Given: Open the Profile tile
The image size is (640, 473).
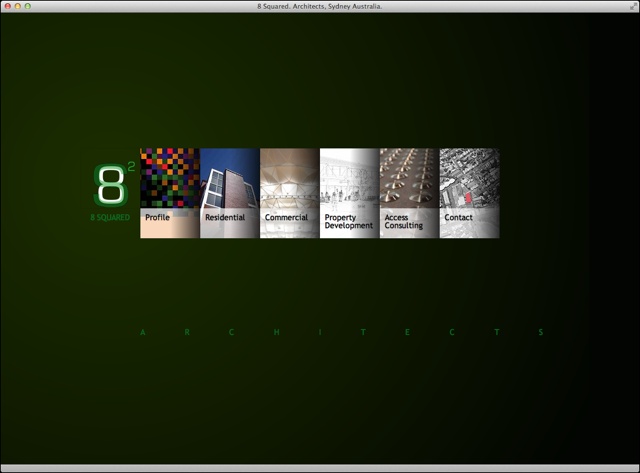Looking at the screenshot, I should point(170,193).
